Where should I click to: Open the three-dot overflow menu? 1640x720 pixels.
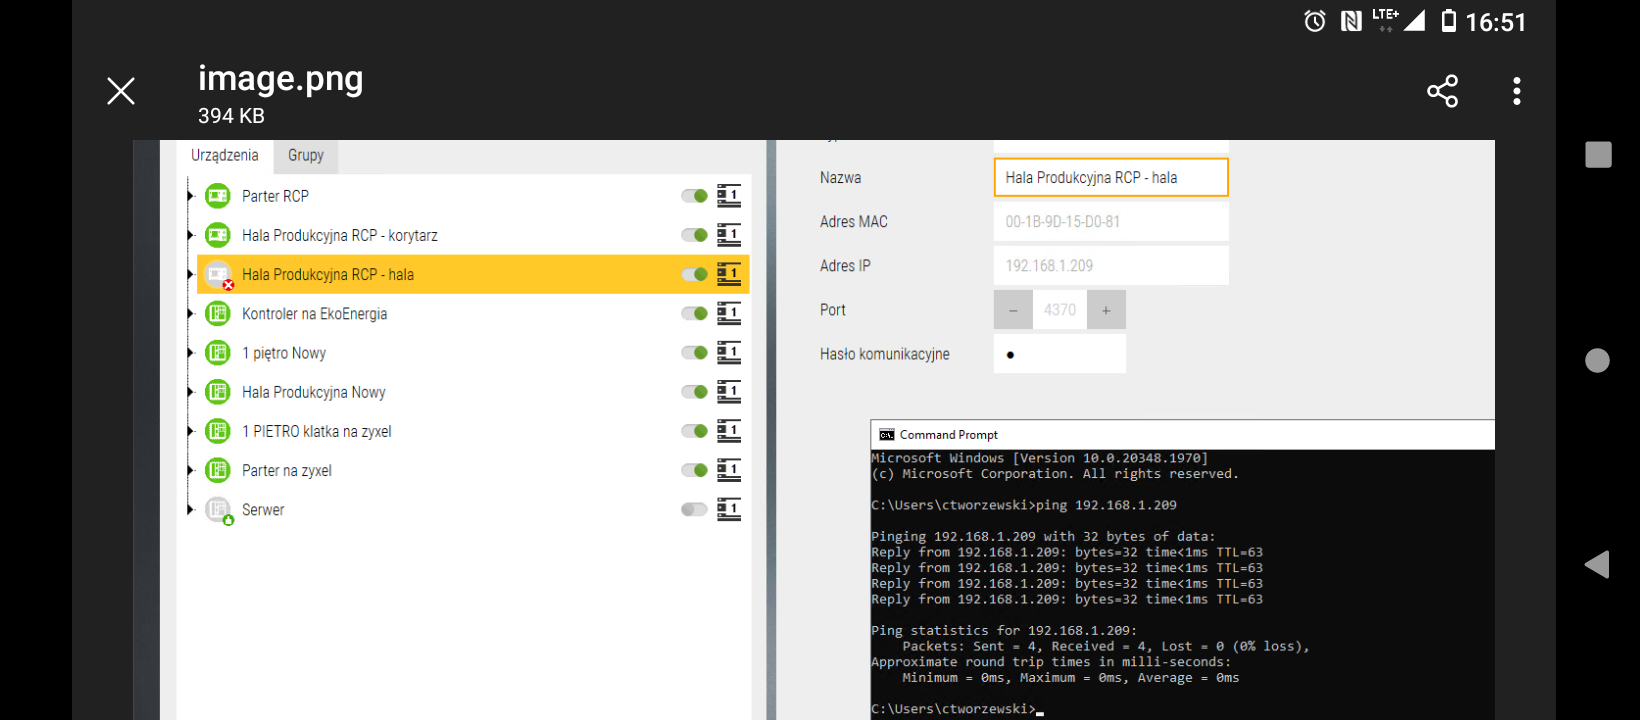click(1517, 91)
